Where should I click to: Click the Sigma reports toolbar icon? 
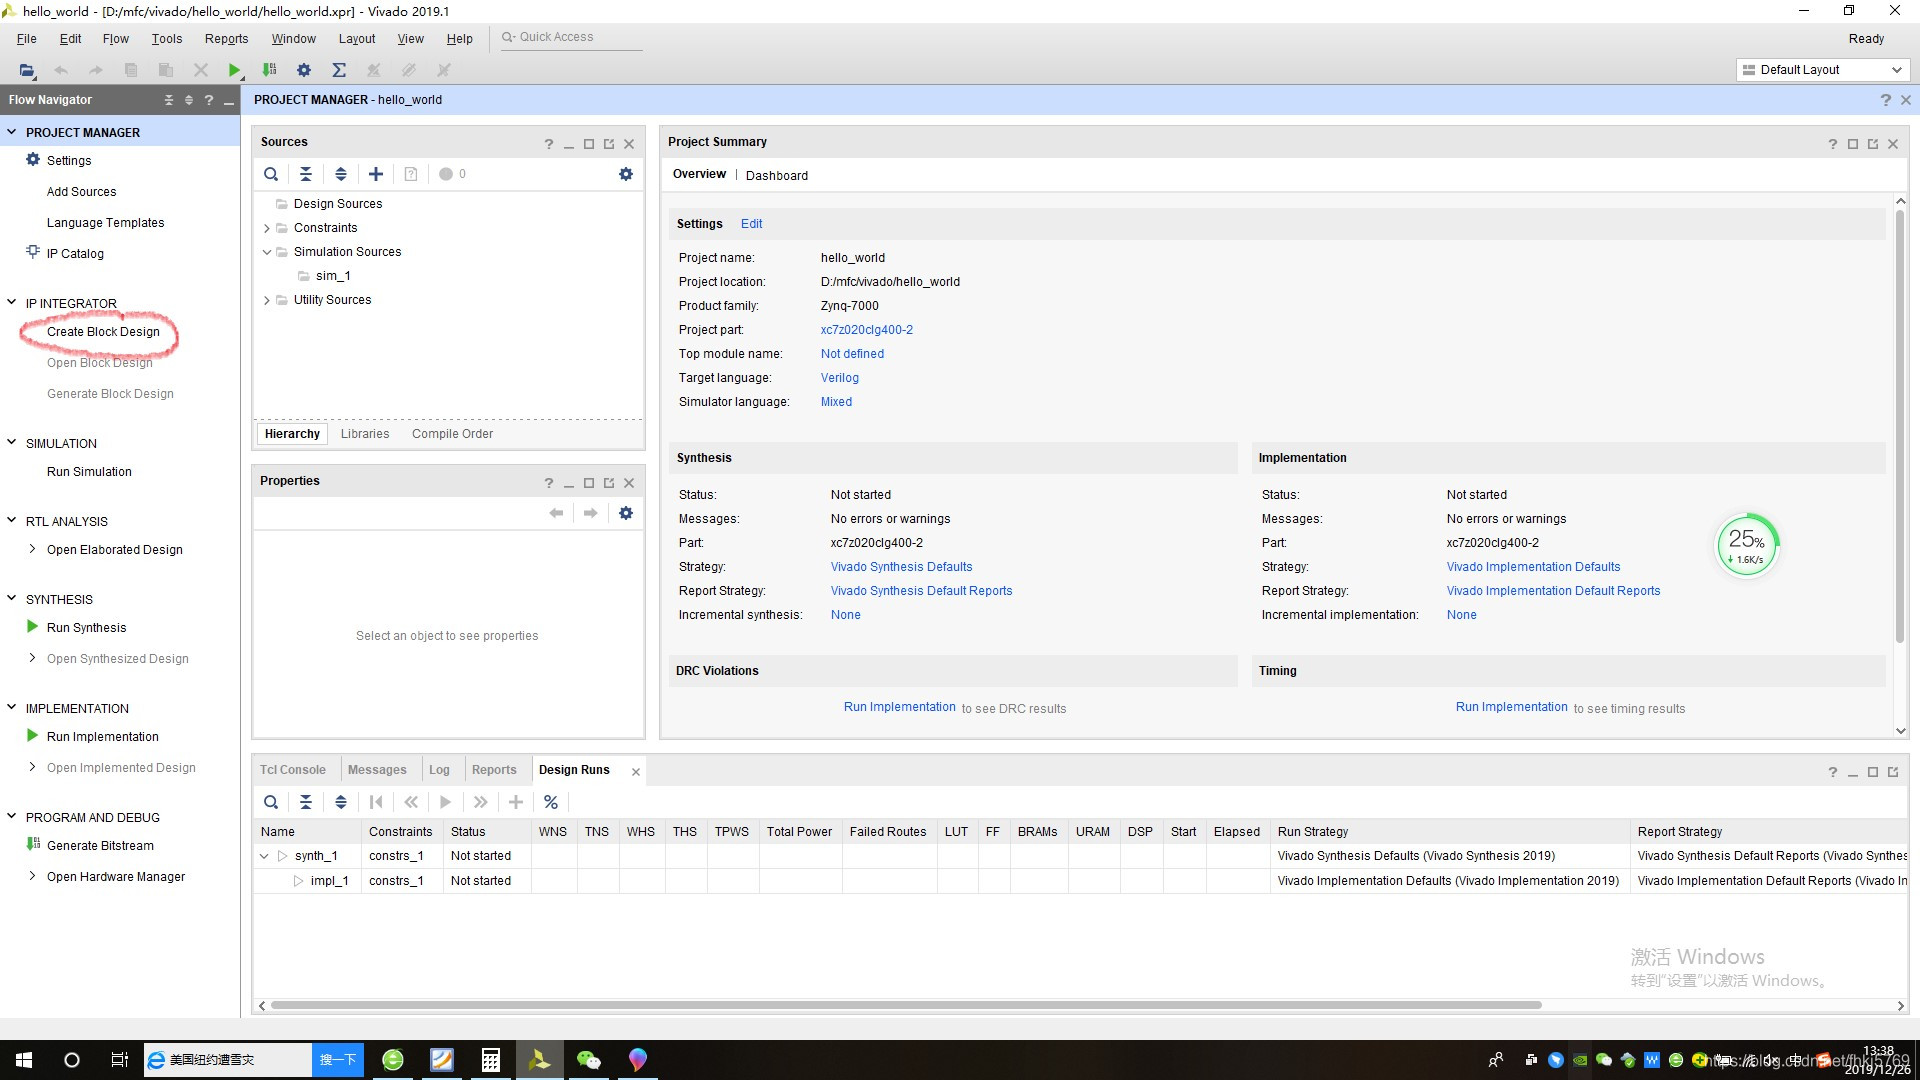(x=339, y=70)
